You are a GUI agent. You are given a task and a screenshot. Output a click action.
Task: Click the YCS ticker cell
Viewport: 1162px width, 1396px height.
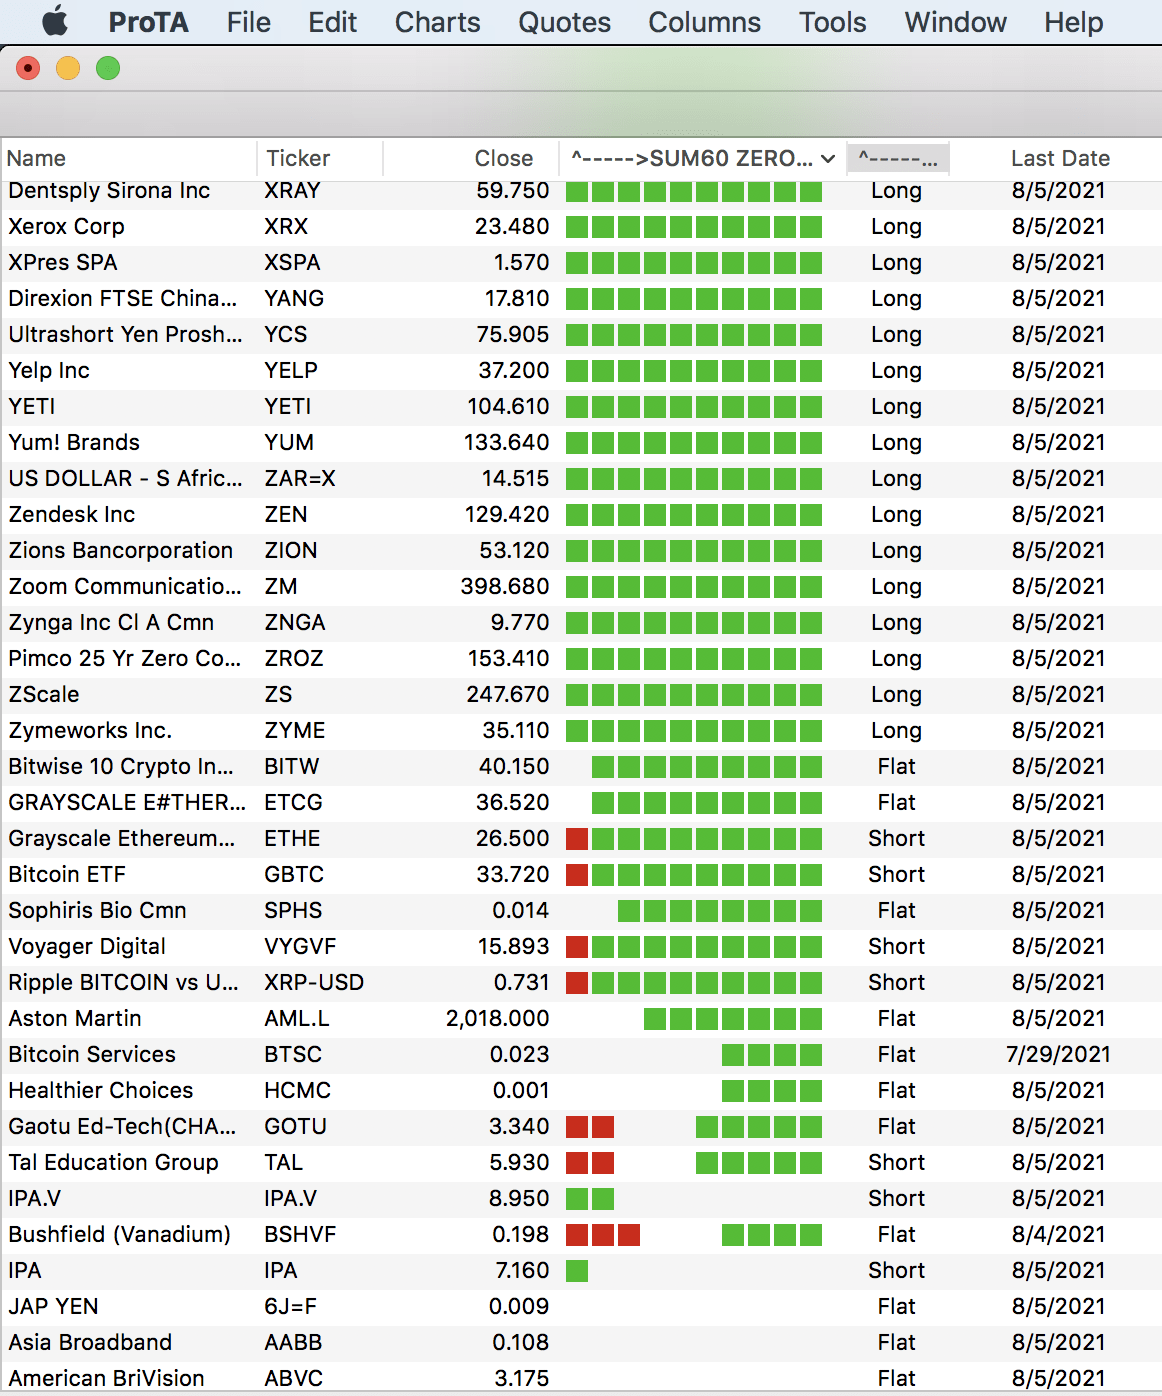285,334
